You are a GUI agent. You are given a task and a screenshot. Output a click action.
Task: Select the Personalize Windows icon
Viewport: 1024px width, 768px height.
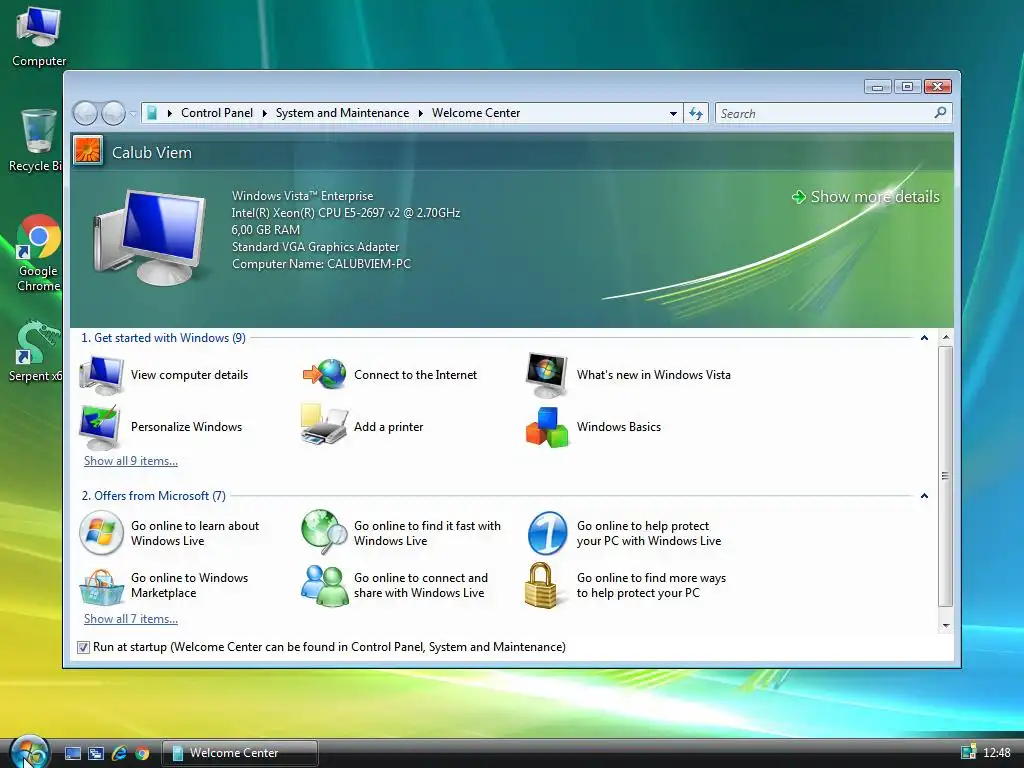click(x=100, y=426)
